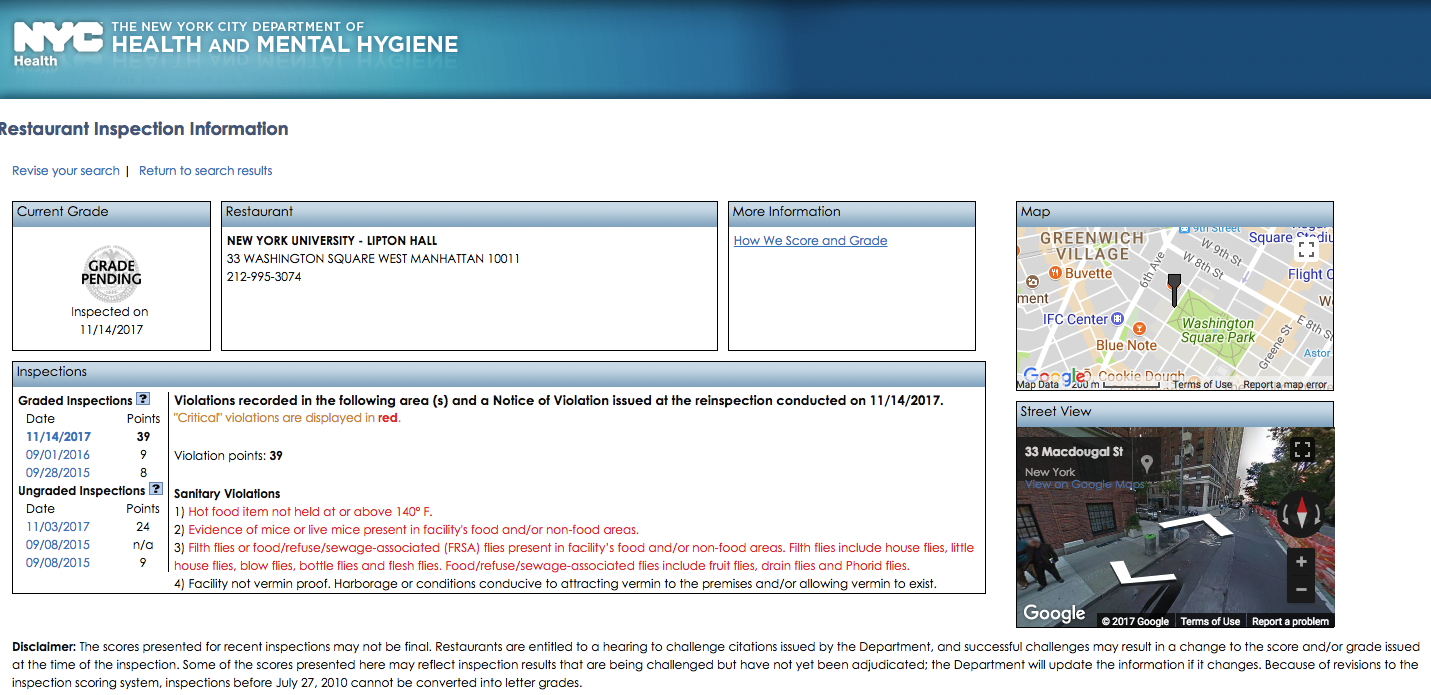The width and height of the screenshot is (1431, 695).
Task: Click the Google logo on the map
Action: [1054, 377]
